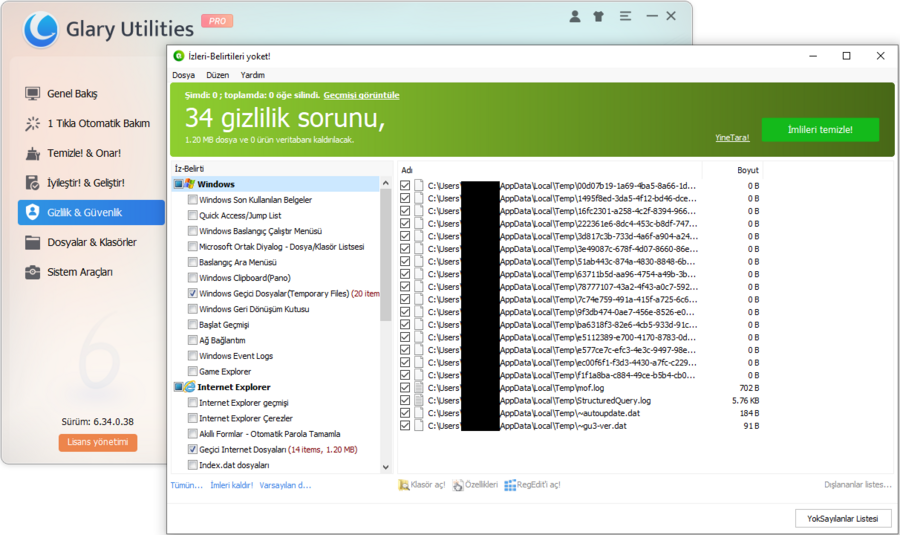Select the Game Explorer tree row
The image size is (900, 535).
pyautogui.click(x=225, y=371)
